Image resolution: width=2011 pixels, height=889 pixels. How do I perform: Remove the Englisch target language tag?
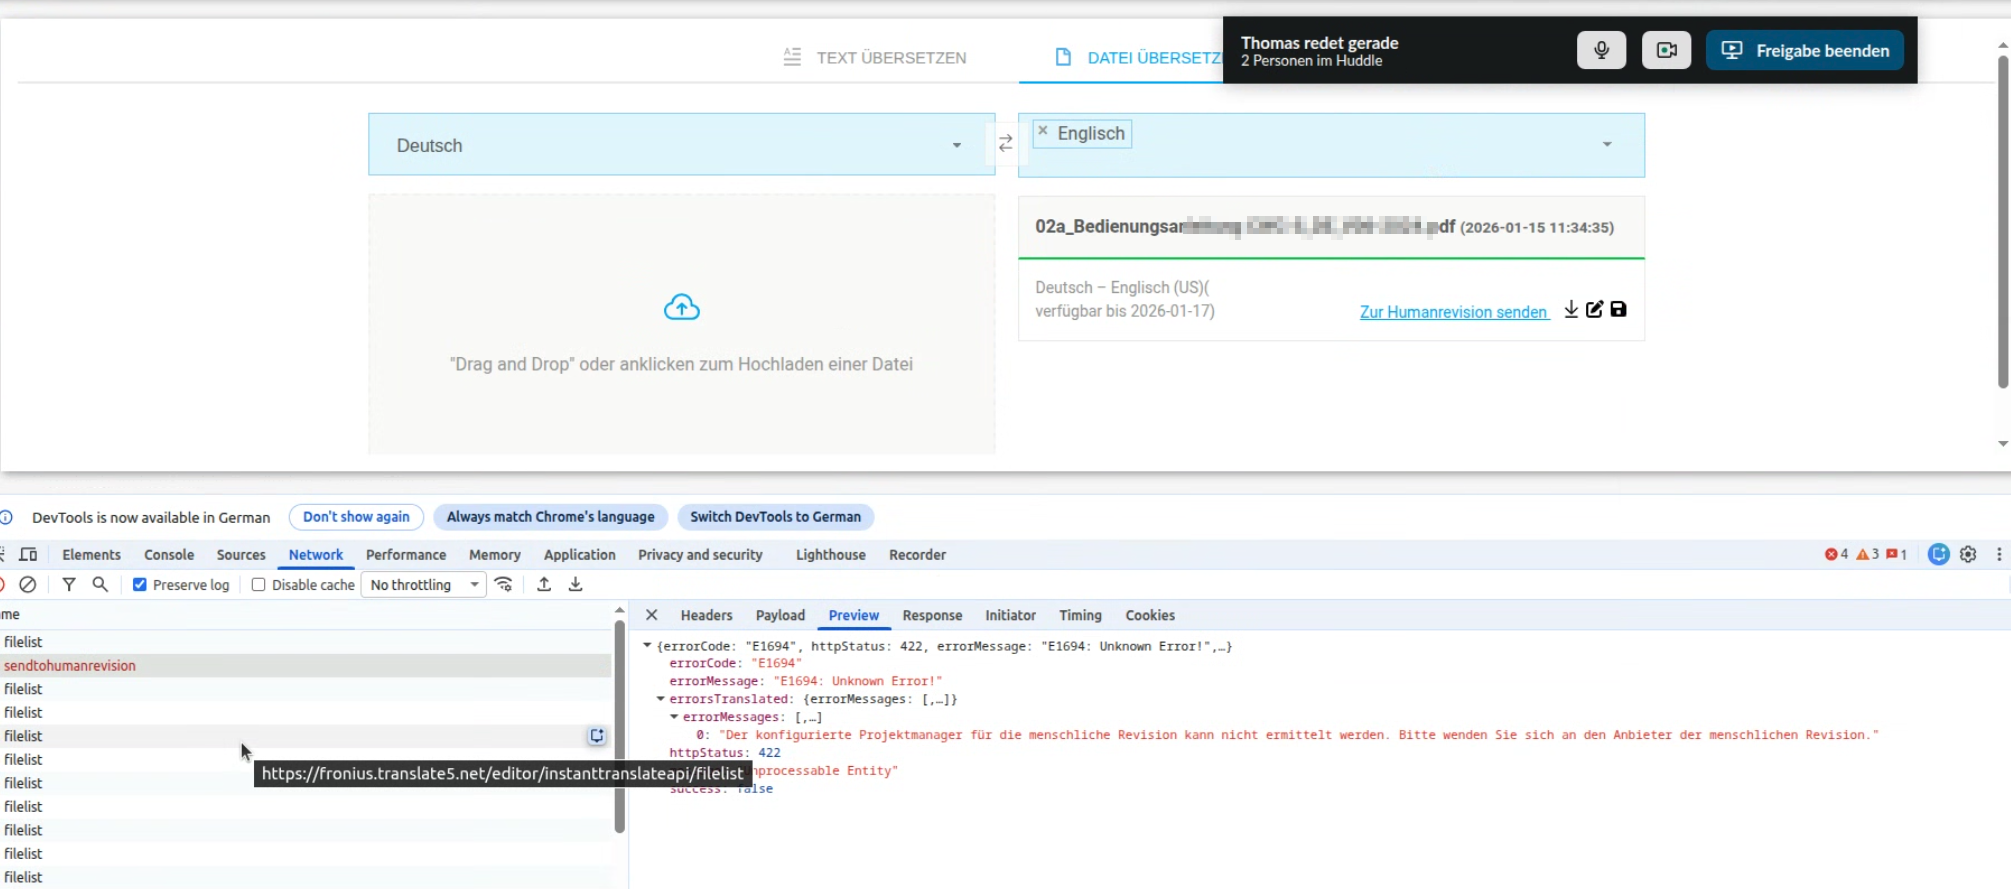(1043, 131)
